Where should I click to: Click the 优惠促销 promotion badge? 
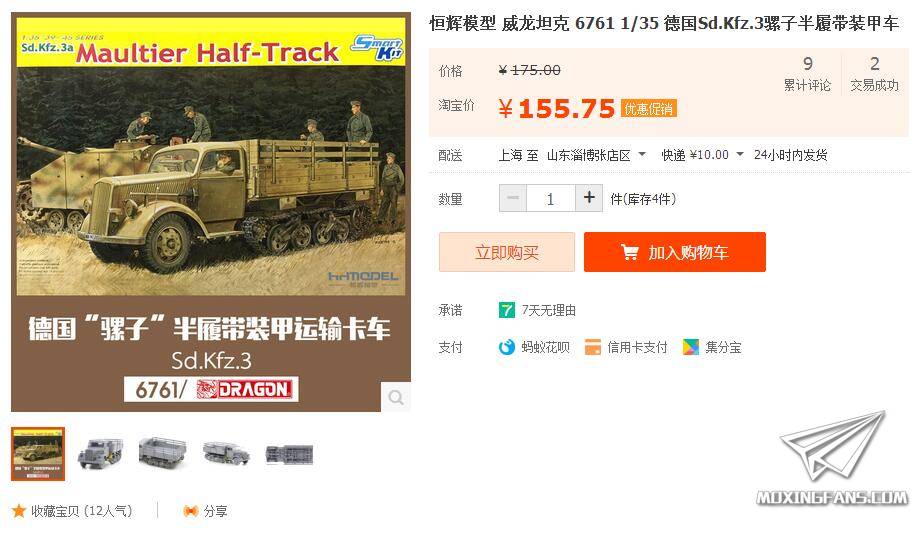(x=649, y=108)
